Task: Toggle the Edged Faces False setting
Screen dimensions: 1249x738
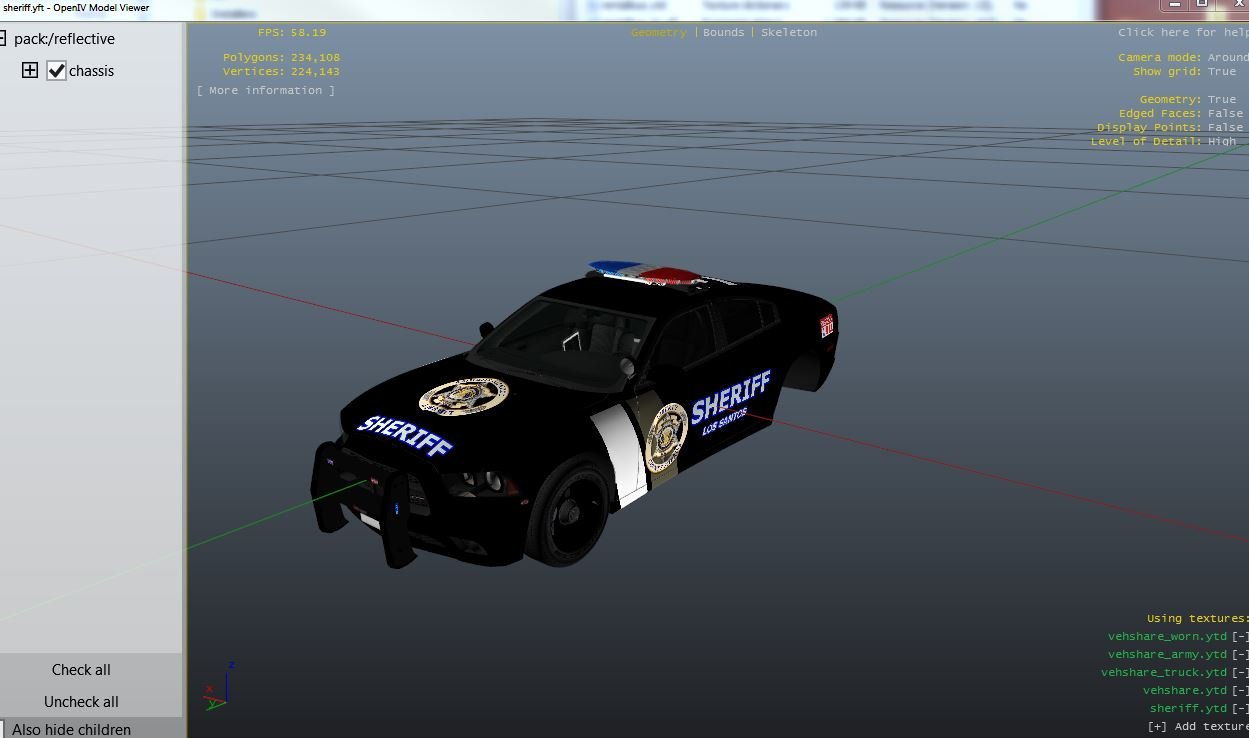Action: coord(1226,113)
